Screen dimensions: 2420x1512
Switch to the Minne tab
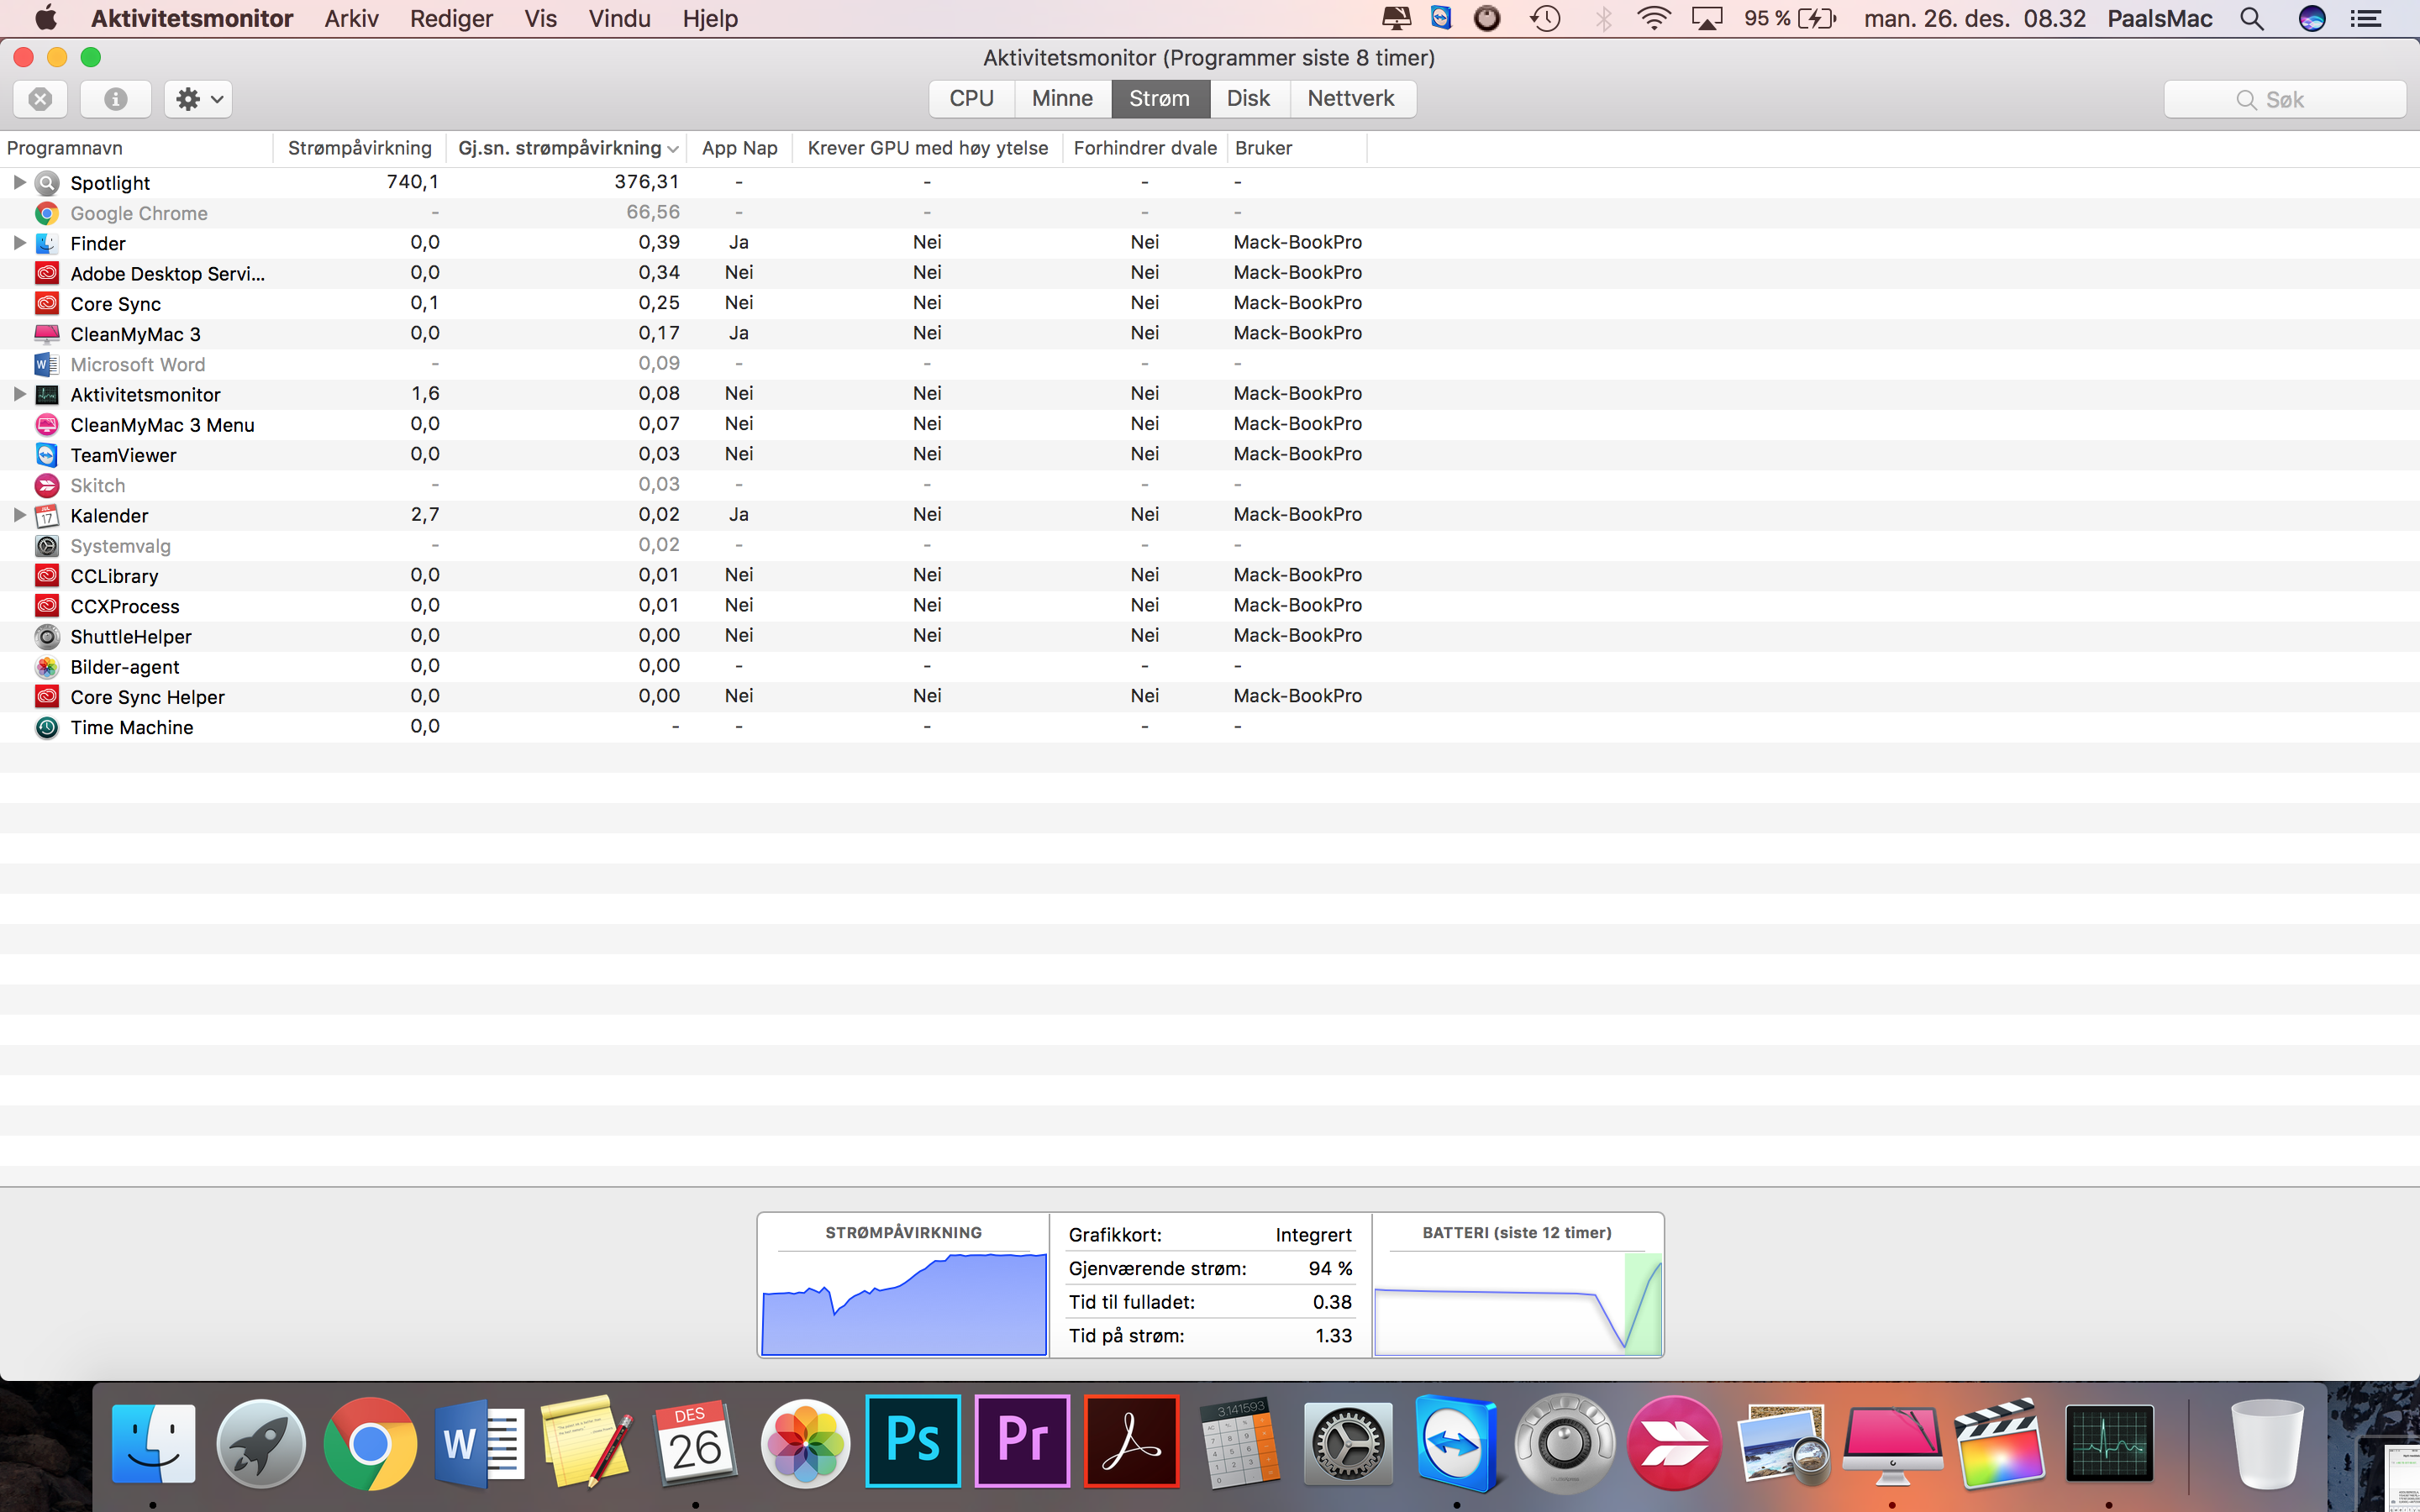click(1062, 98)
